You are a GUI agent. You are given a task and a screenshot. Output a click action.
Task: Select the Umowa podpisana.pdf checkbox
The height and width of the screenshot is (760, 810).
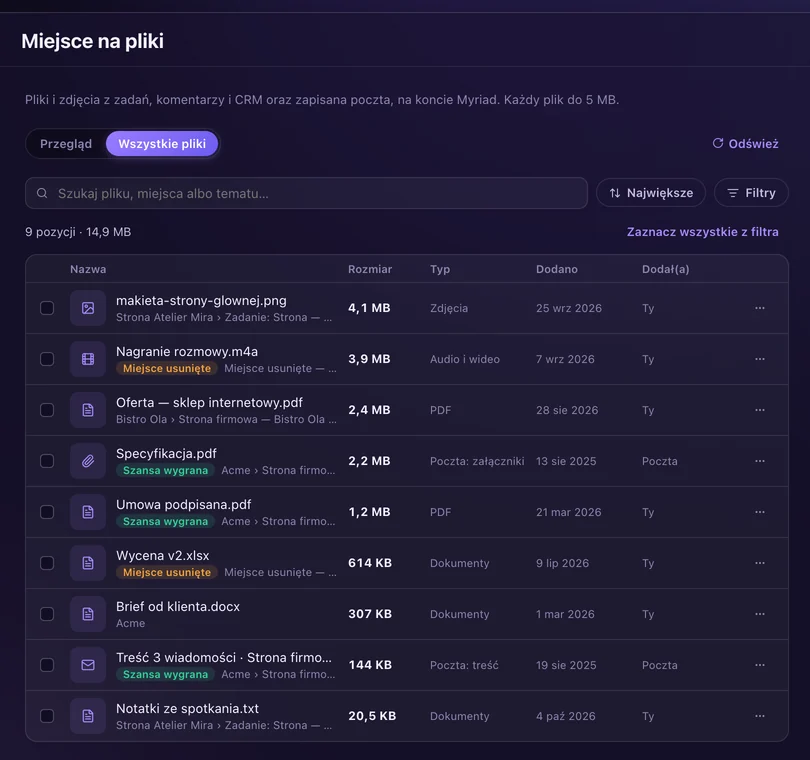[47, 512]
